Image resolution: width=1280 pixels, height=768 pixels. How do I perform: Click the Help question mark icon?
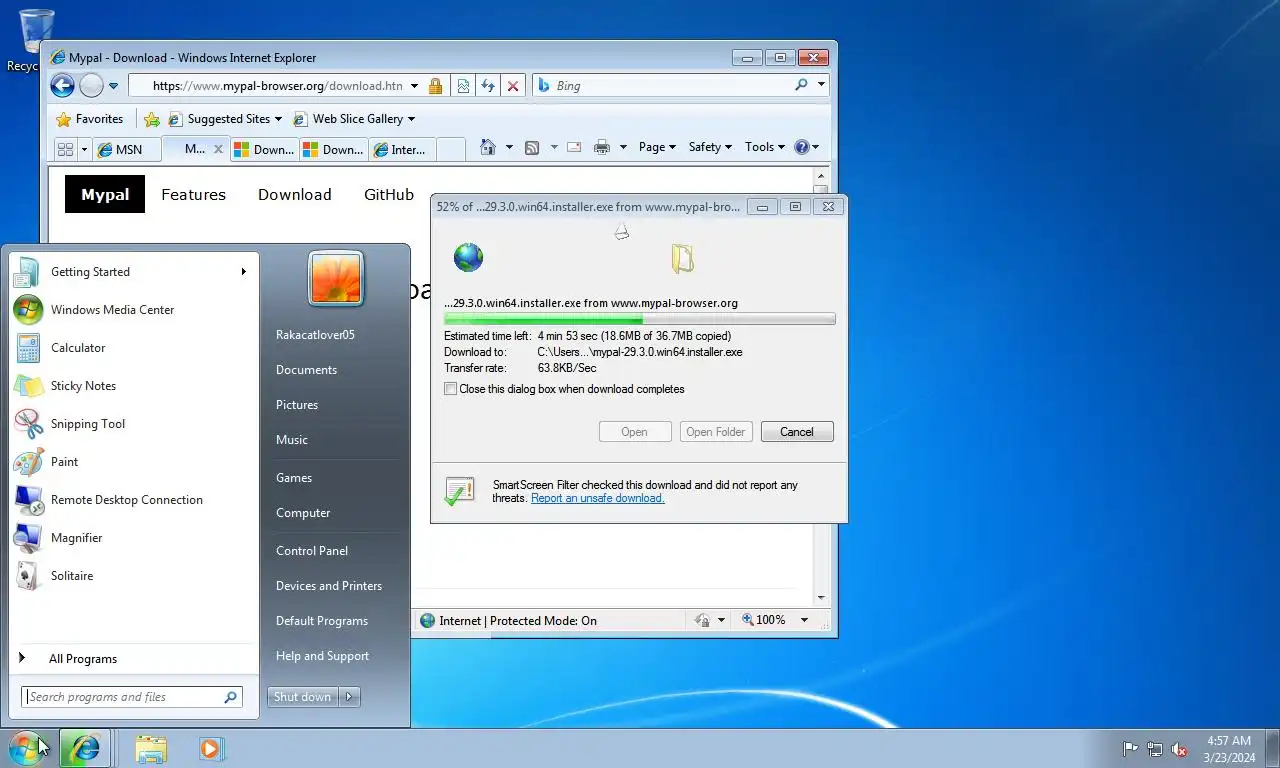tap(801, 147)
